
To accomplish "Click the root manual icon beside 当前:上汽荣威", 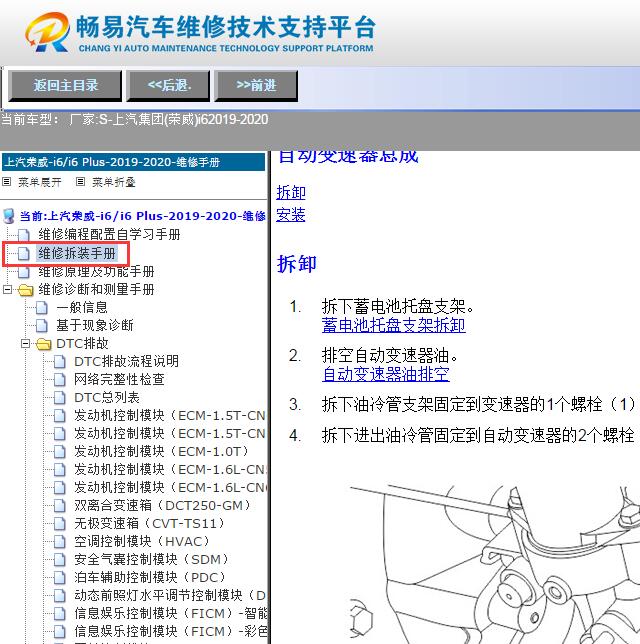I will 9,216.
